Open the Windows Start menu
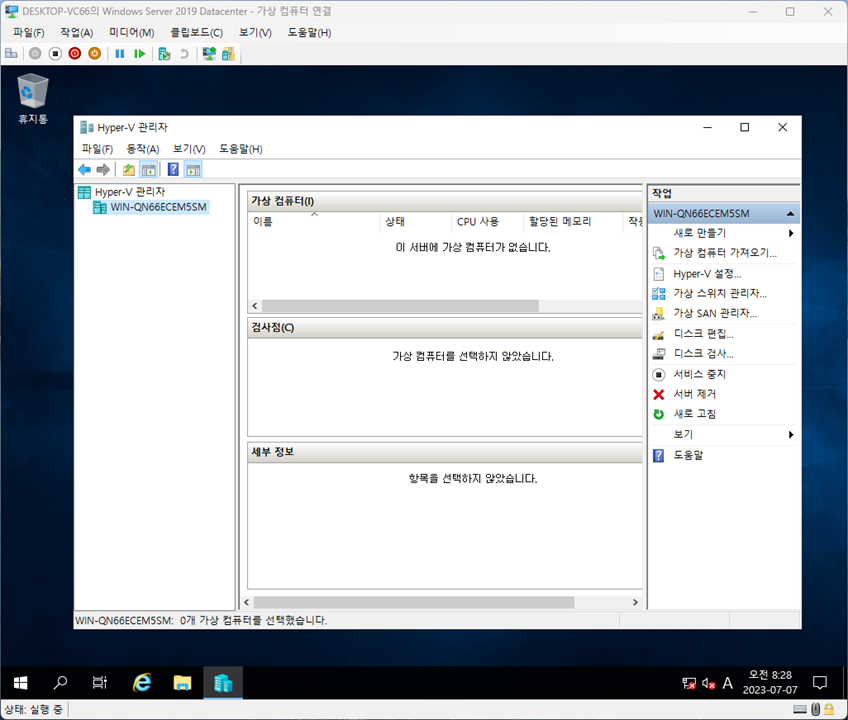848x720 pixels. point(21,683)
